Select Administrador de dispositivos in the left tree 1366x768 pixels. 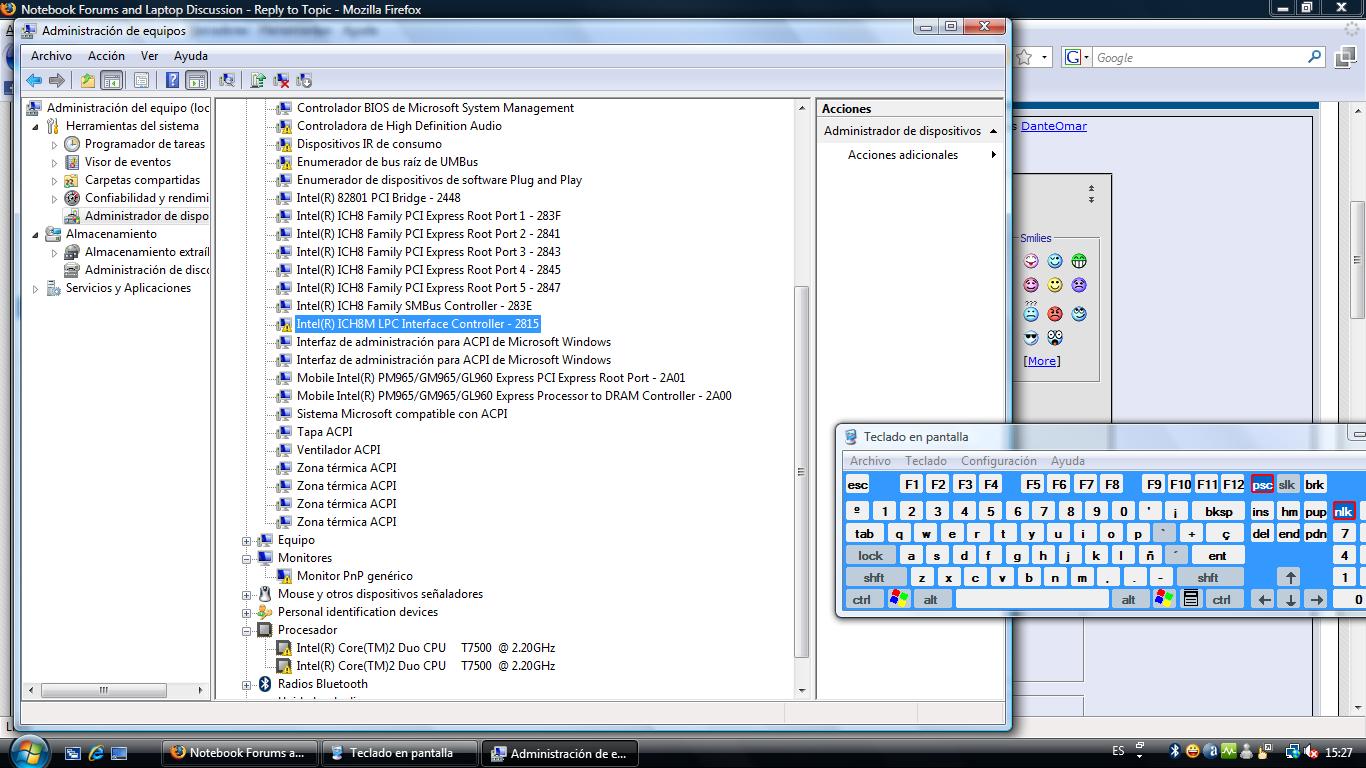pyautogui.click(x=146, y=216)
